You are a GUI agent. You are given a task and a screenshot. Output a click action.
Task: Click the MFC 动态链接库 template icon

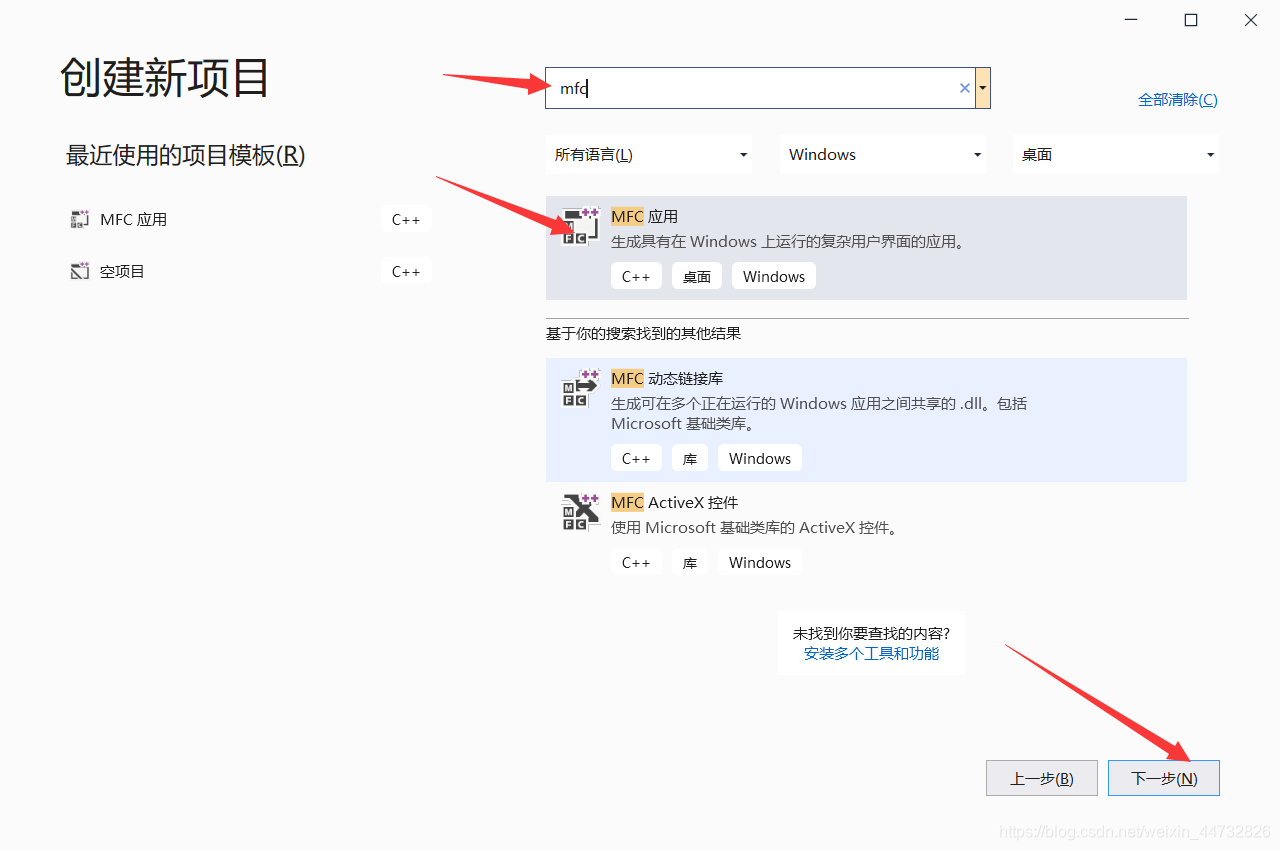pyautogui.click(x=580, y=388)
